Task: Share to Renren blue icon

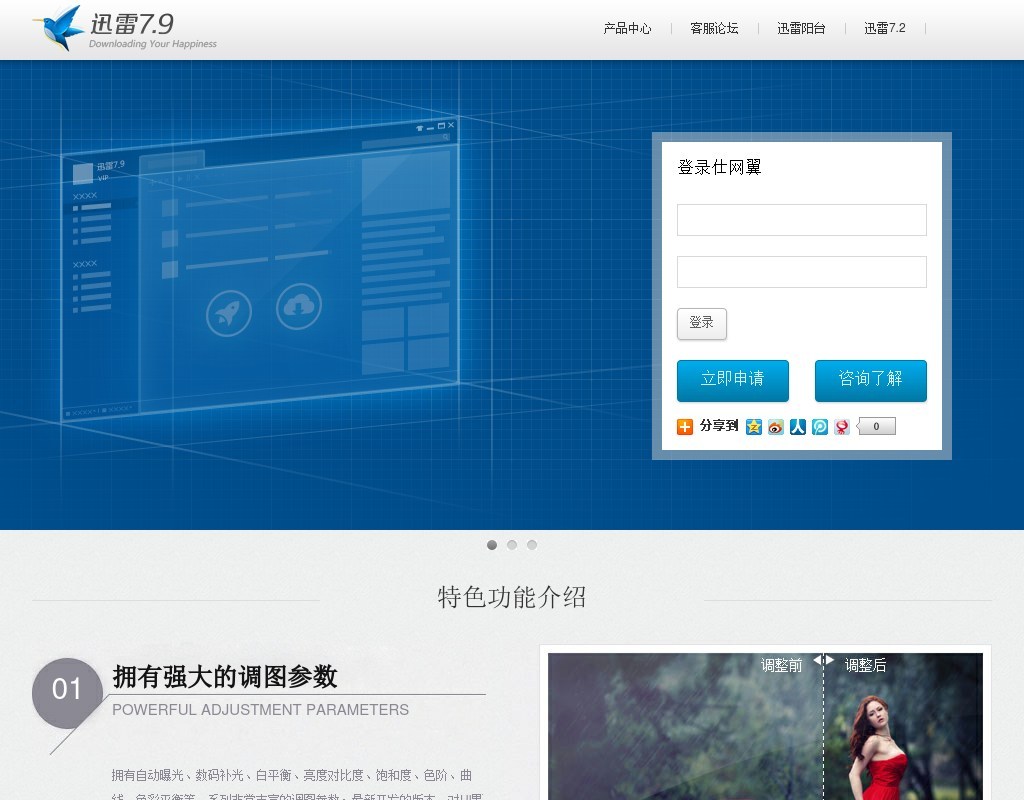Action: coord(797,426)
